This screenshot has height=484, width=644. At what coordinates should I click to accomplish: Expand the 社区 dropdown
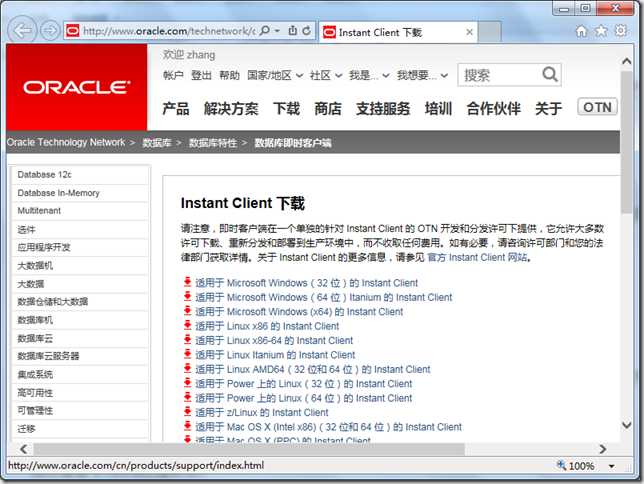coord(326,75)
